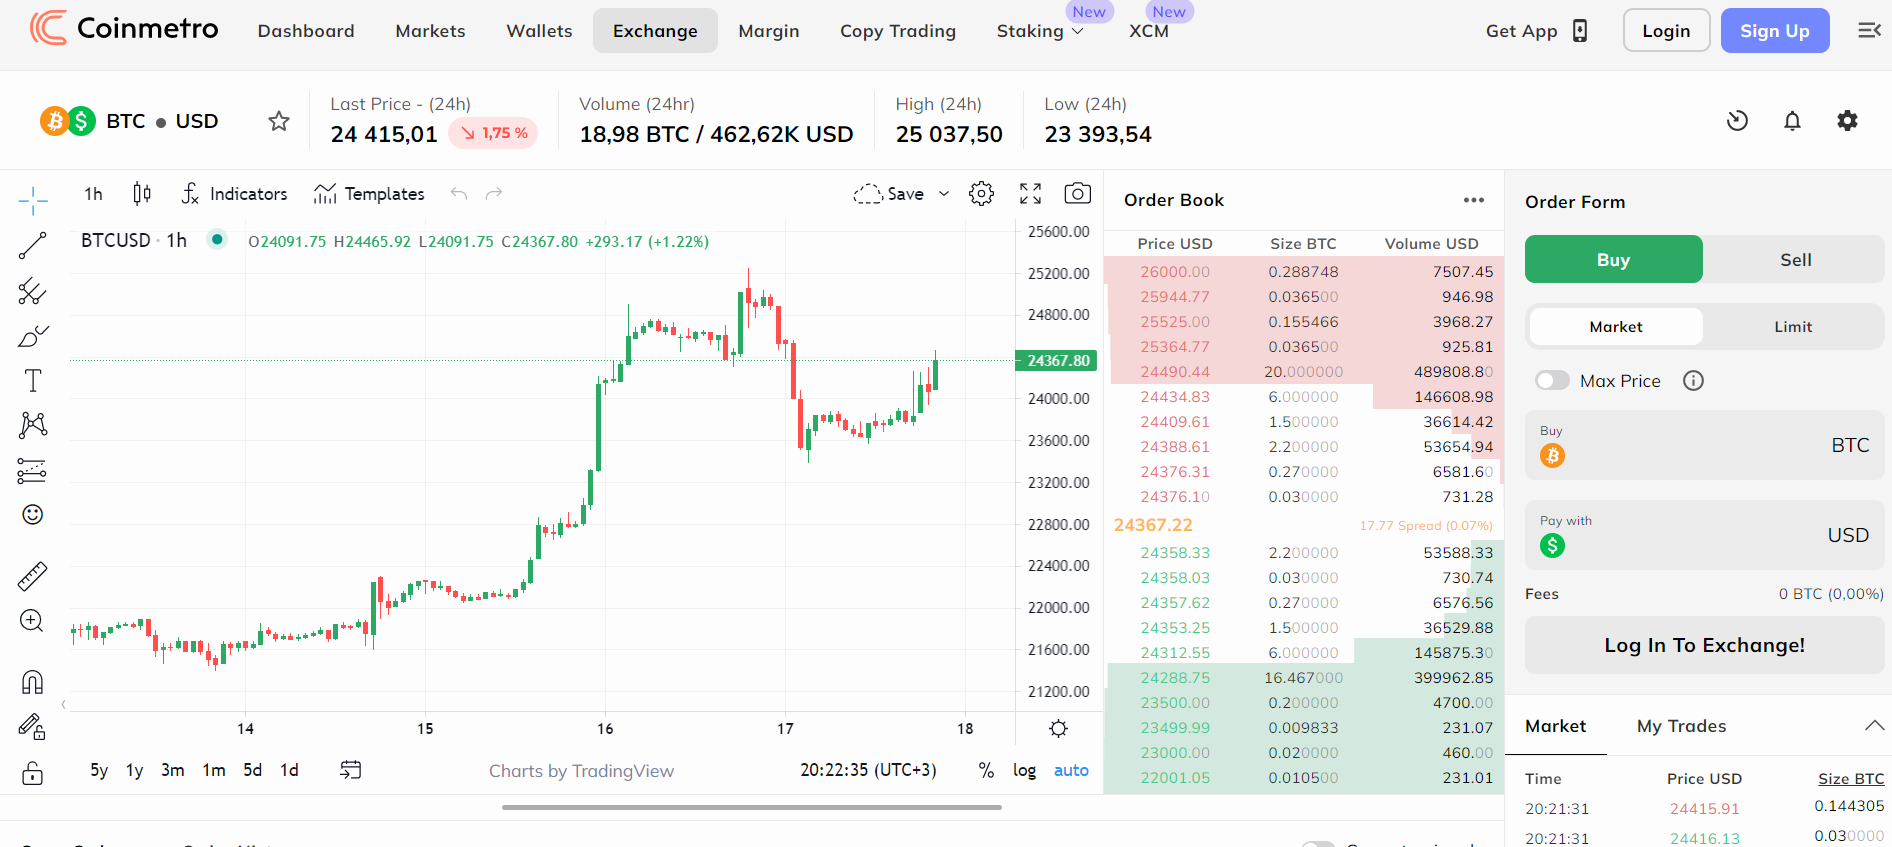This screenshot has width=1892, height=847.
Task: Go to the Dashboard page
Action: (x=306, y=31)
